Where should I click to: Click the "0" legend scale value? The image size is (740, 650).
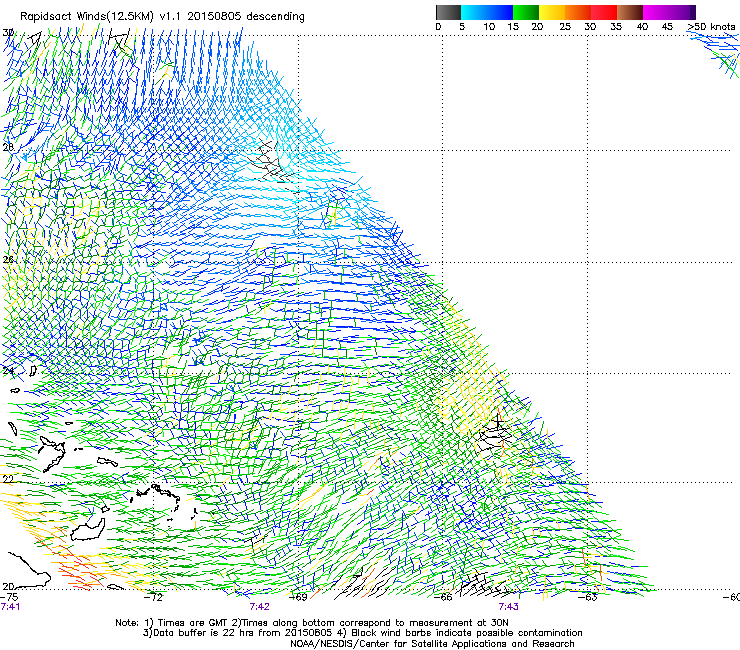[438, 27]
